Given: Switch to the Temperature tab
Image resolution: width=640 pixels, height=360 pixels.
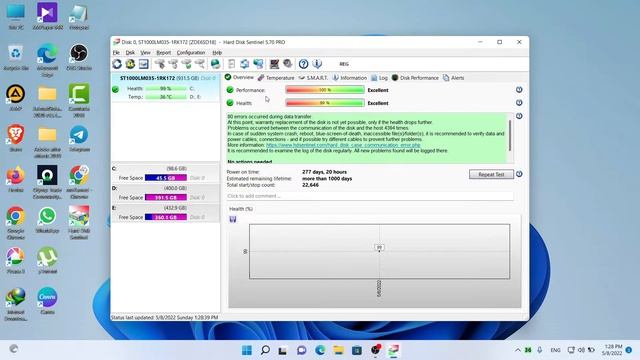Looking at the screenshot, I should [x=276, y=78].
